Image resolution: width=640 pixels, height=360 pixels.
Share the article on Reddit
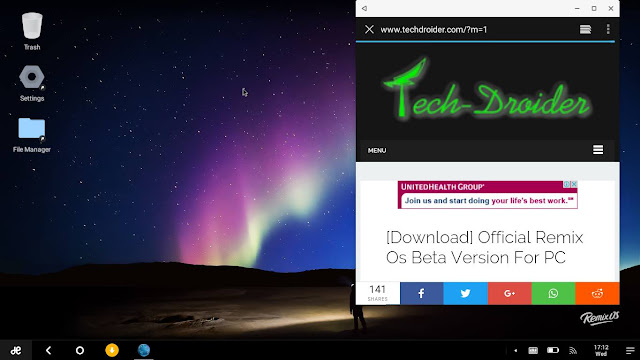(598, 293)
